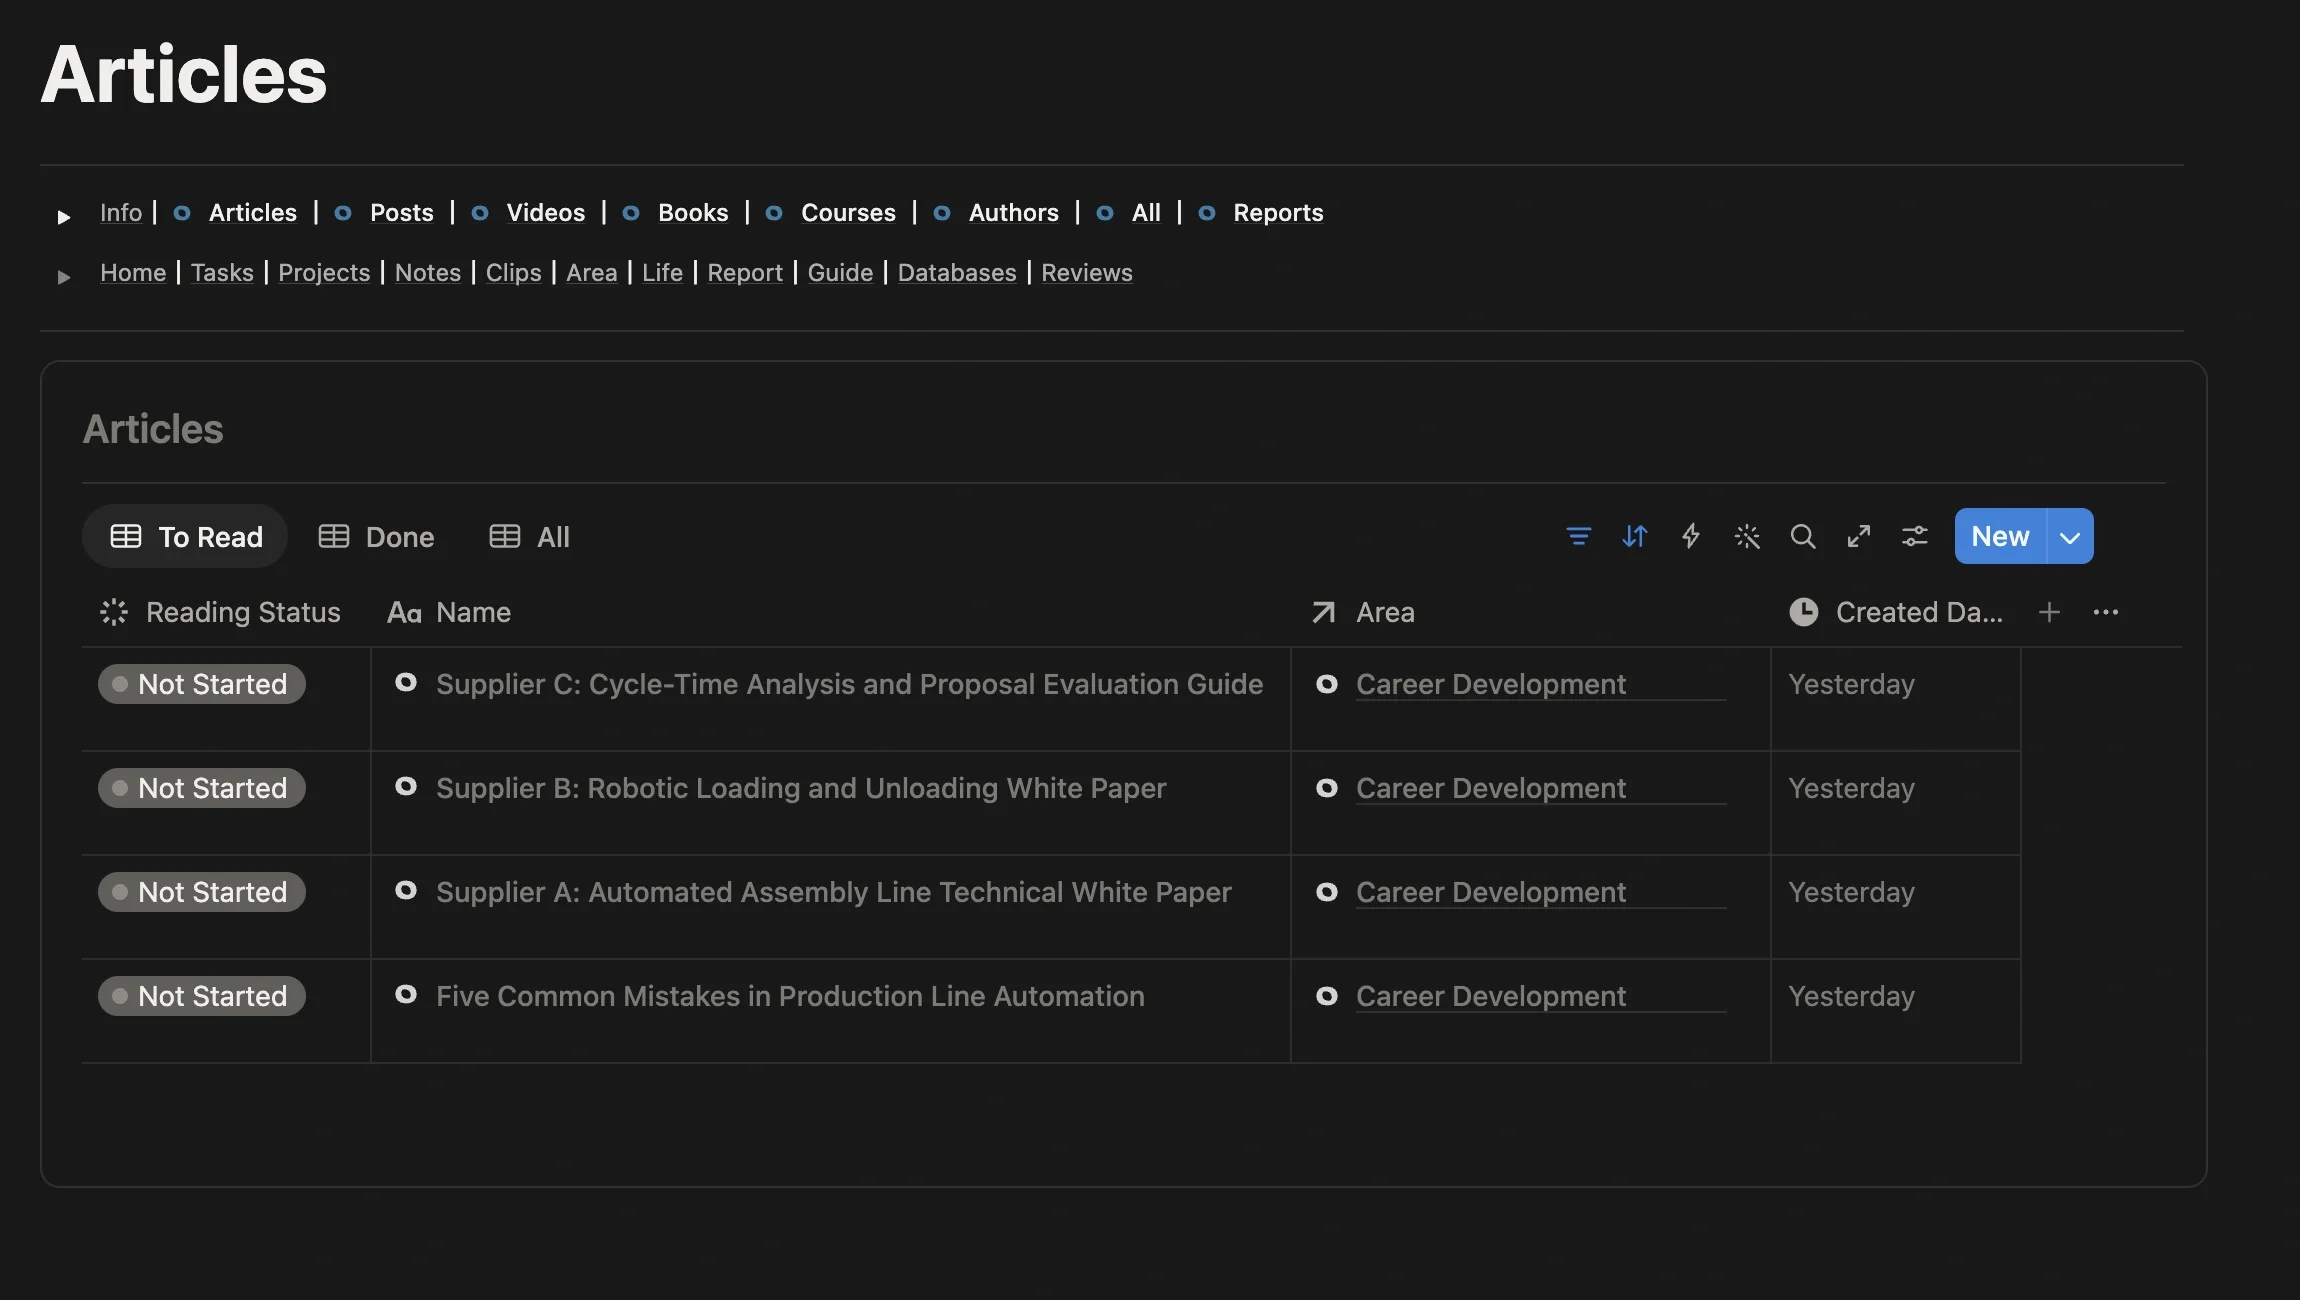Open the Reviews link
The image size is (2300, 1300).
(x=1087, y=272)
